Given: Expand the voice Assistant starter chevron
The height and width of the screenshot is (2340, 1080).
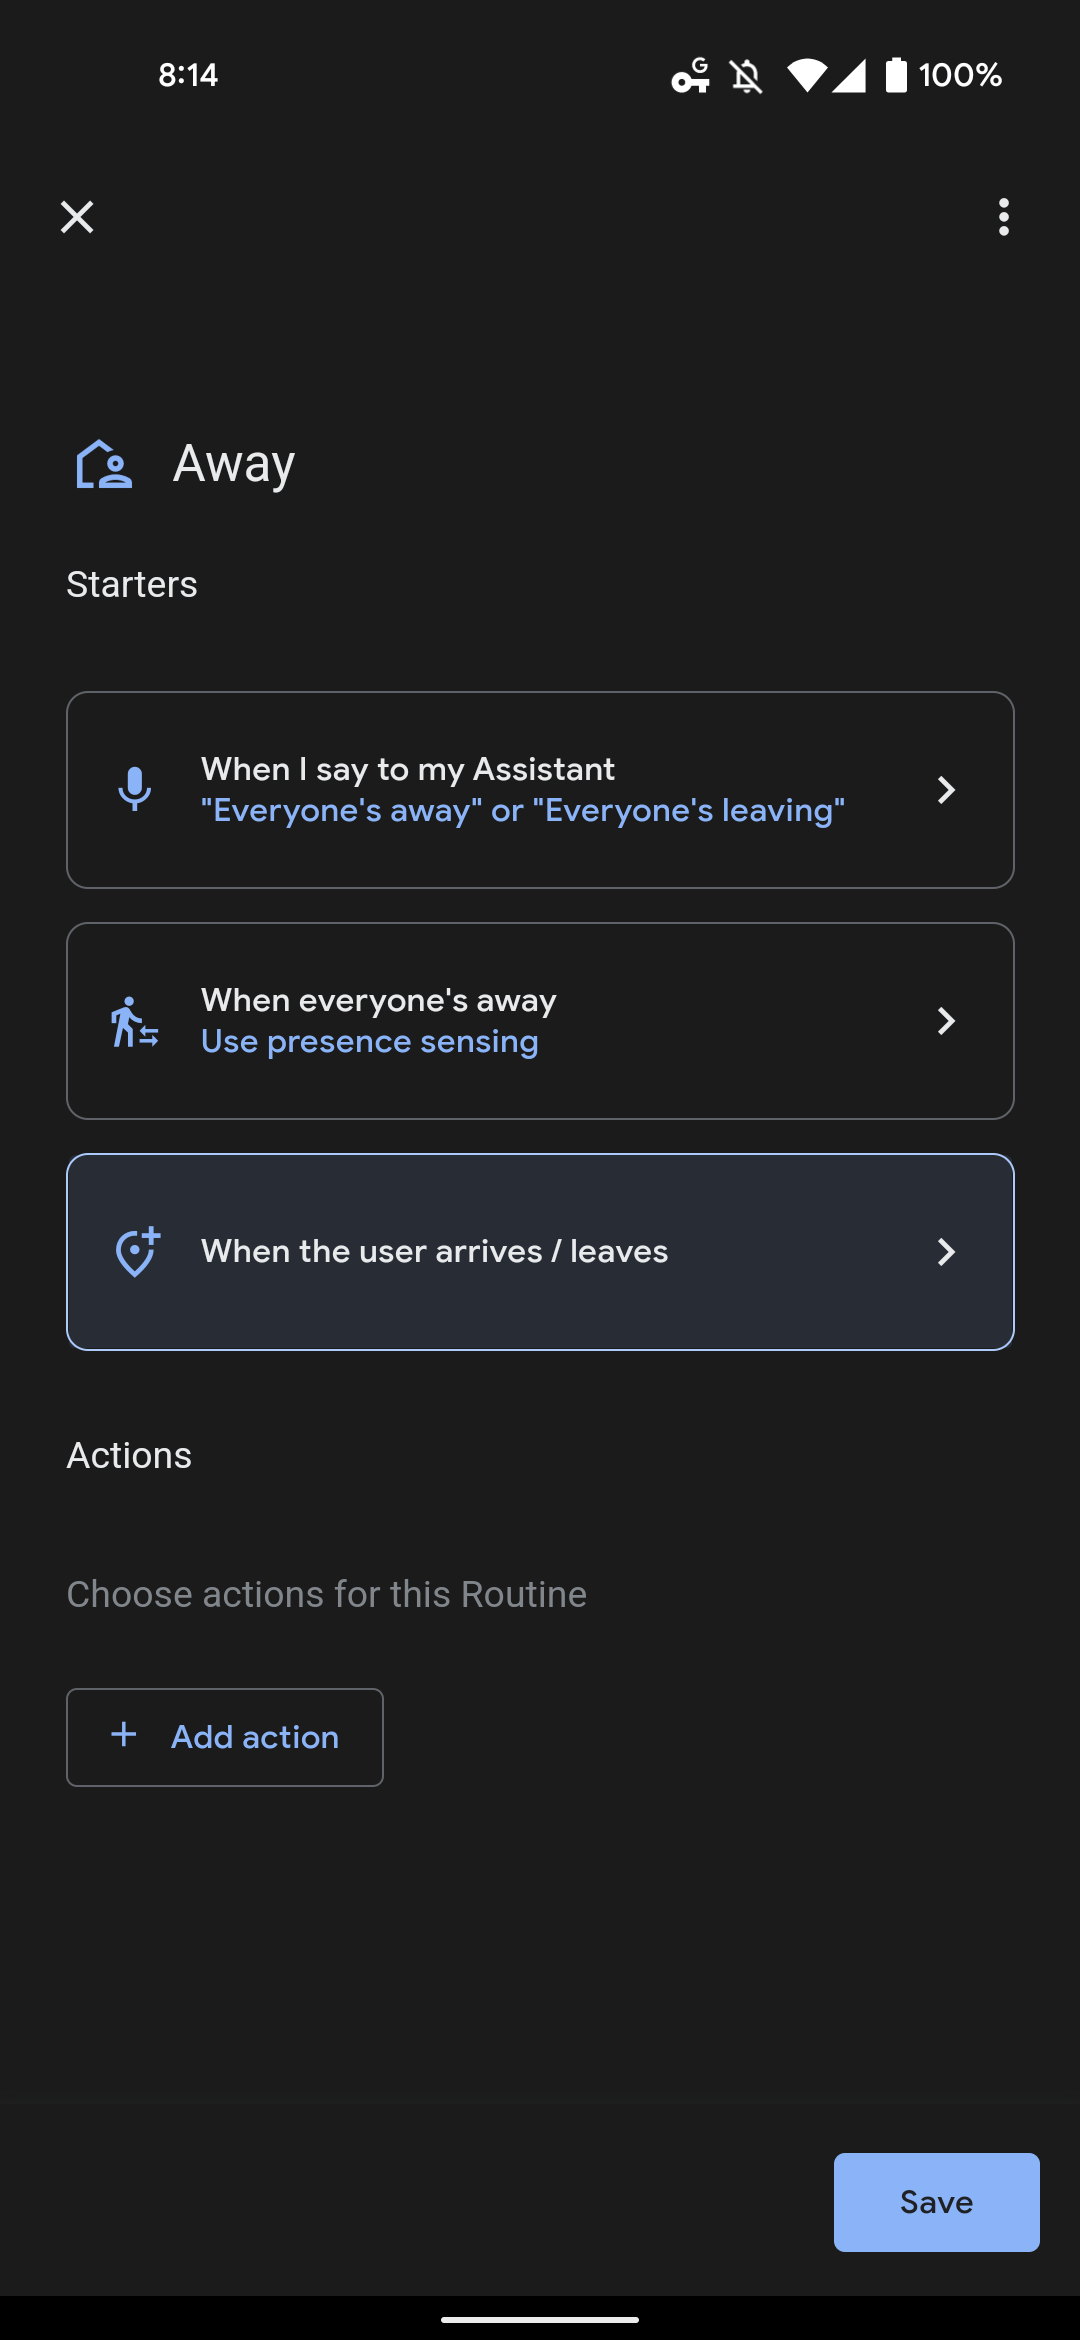Looking at the screenshot, I should (946, 790).
